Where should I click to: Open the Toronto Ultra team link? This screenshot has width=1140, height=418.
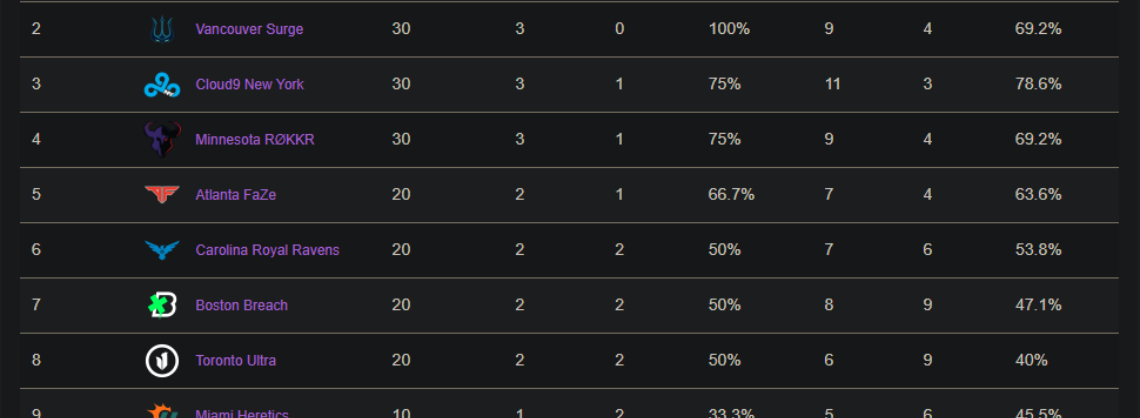coord(236,361)
